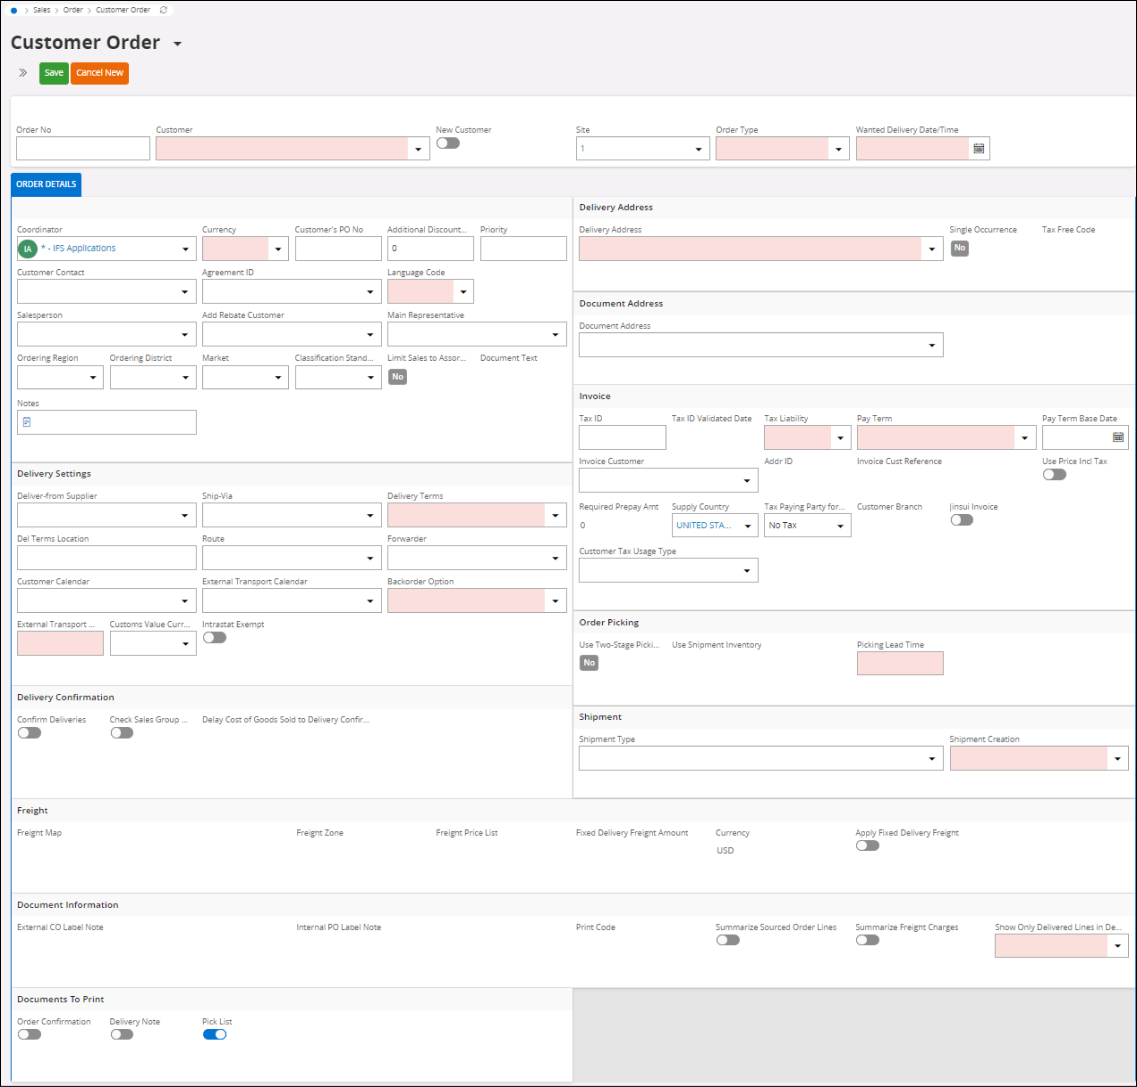Screen dimensions: 1137x1087
Task: Click the refresh icon beside the Customer Order breadcrumb
Action: (x=164, y=10)
